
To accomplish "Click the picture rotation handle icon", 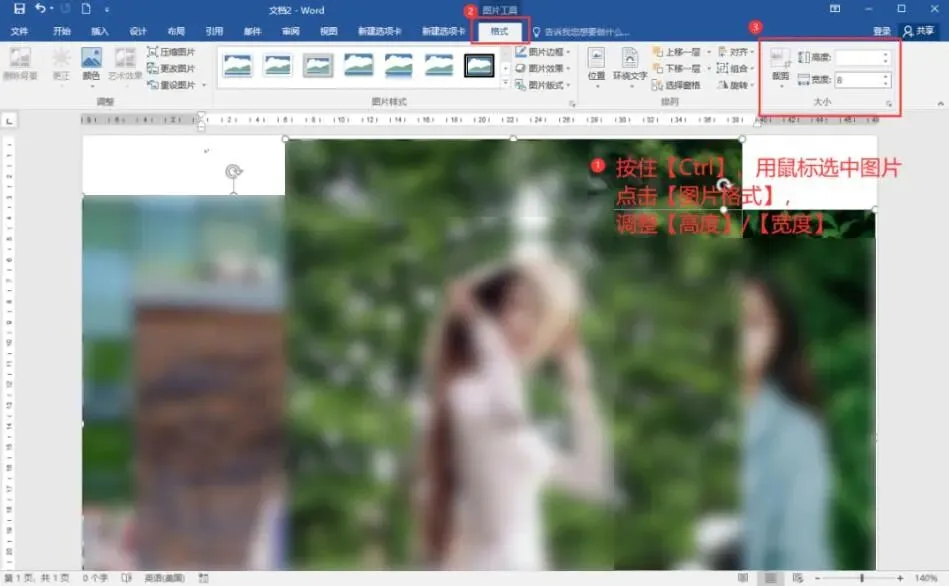I will tap(234, 172).
